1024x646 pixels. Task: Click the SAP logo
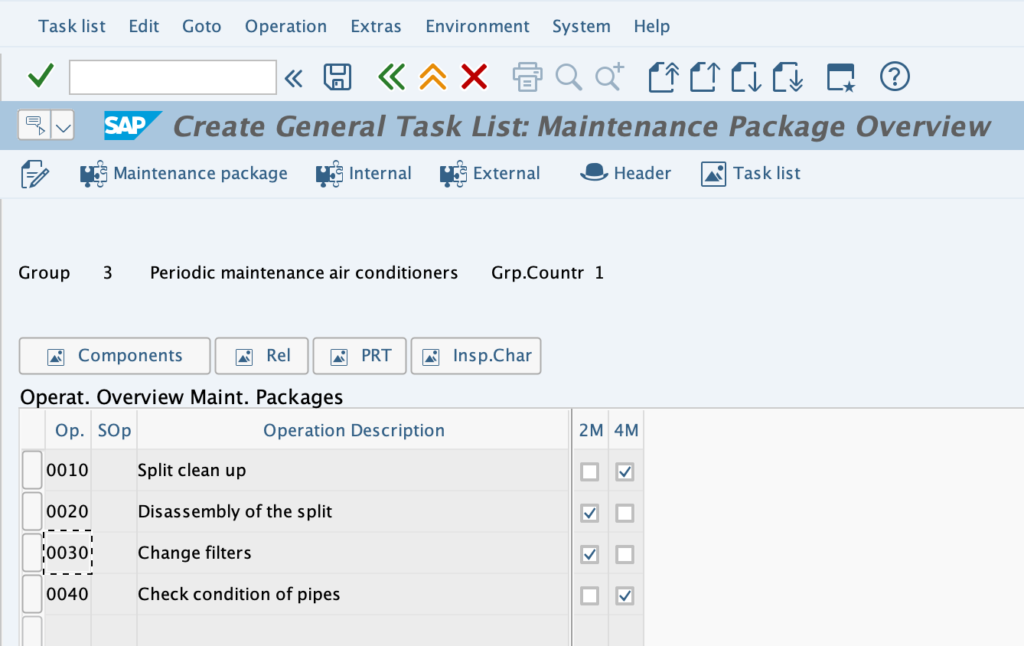133,125
